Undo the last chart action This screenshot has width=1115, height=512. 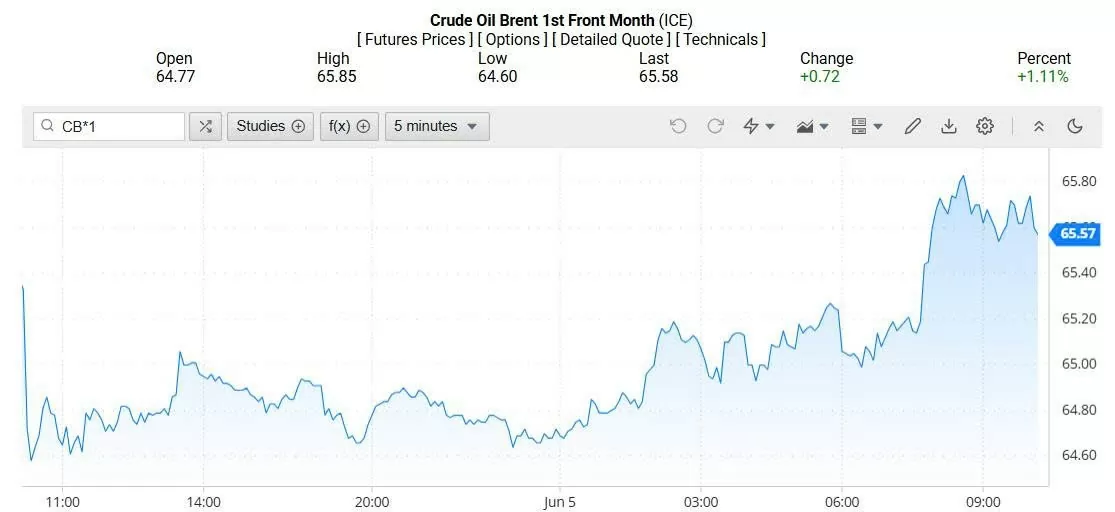[x=678, y=126]
